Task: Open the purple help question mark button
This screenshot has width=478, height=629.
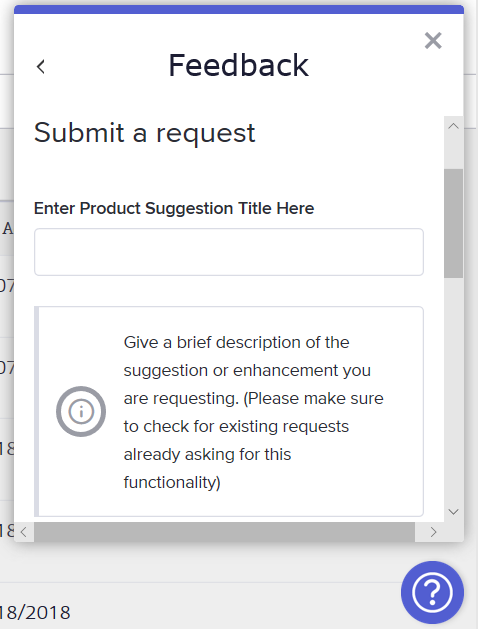Action: 432,592
